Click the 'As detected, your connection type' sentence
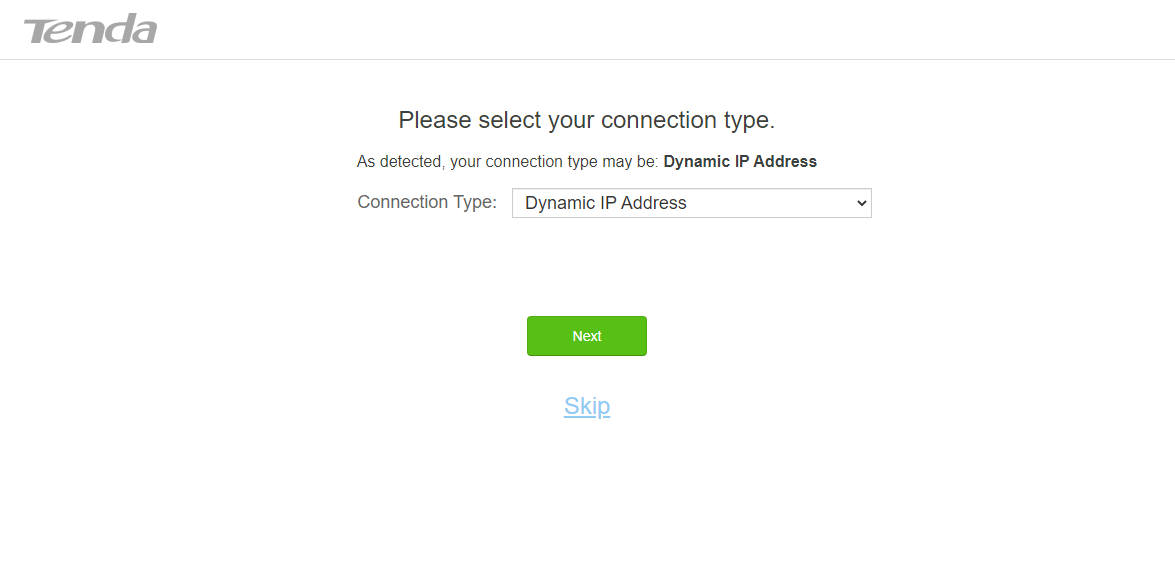 (507, 161)
